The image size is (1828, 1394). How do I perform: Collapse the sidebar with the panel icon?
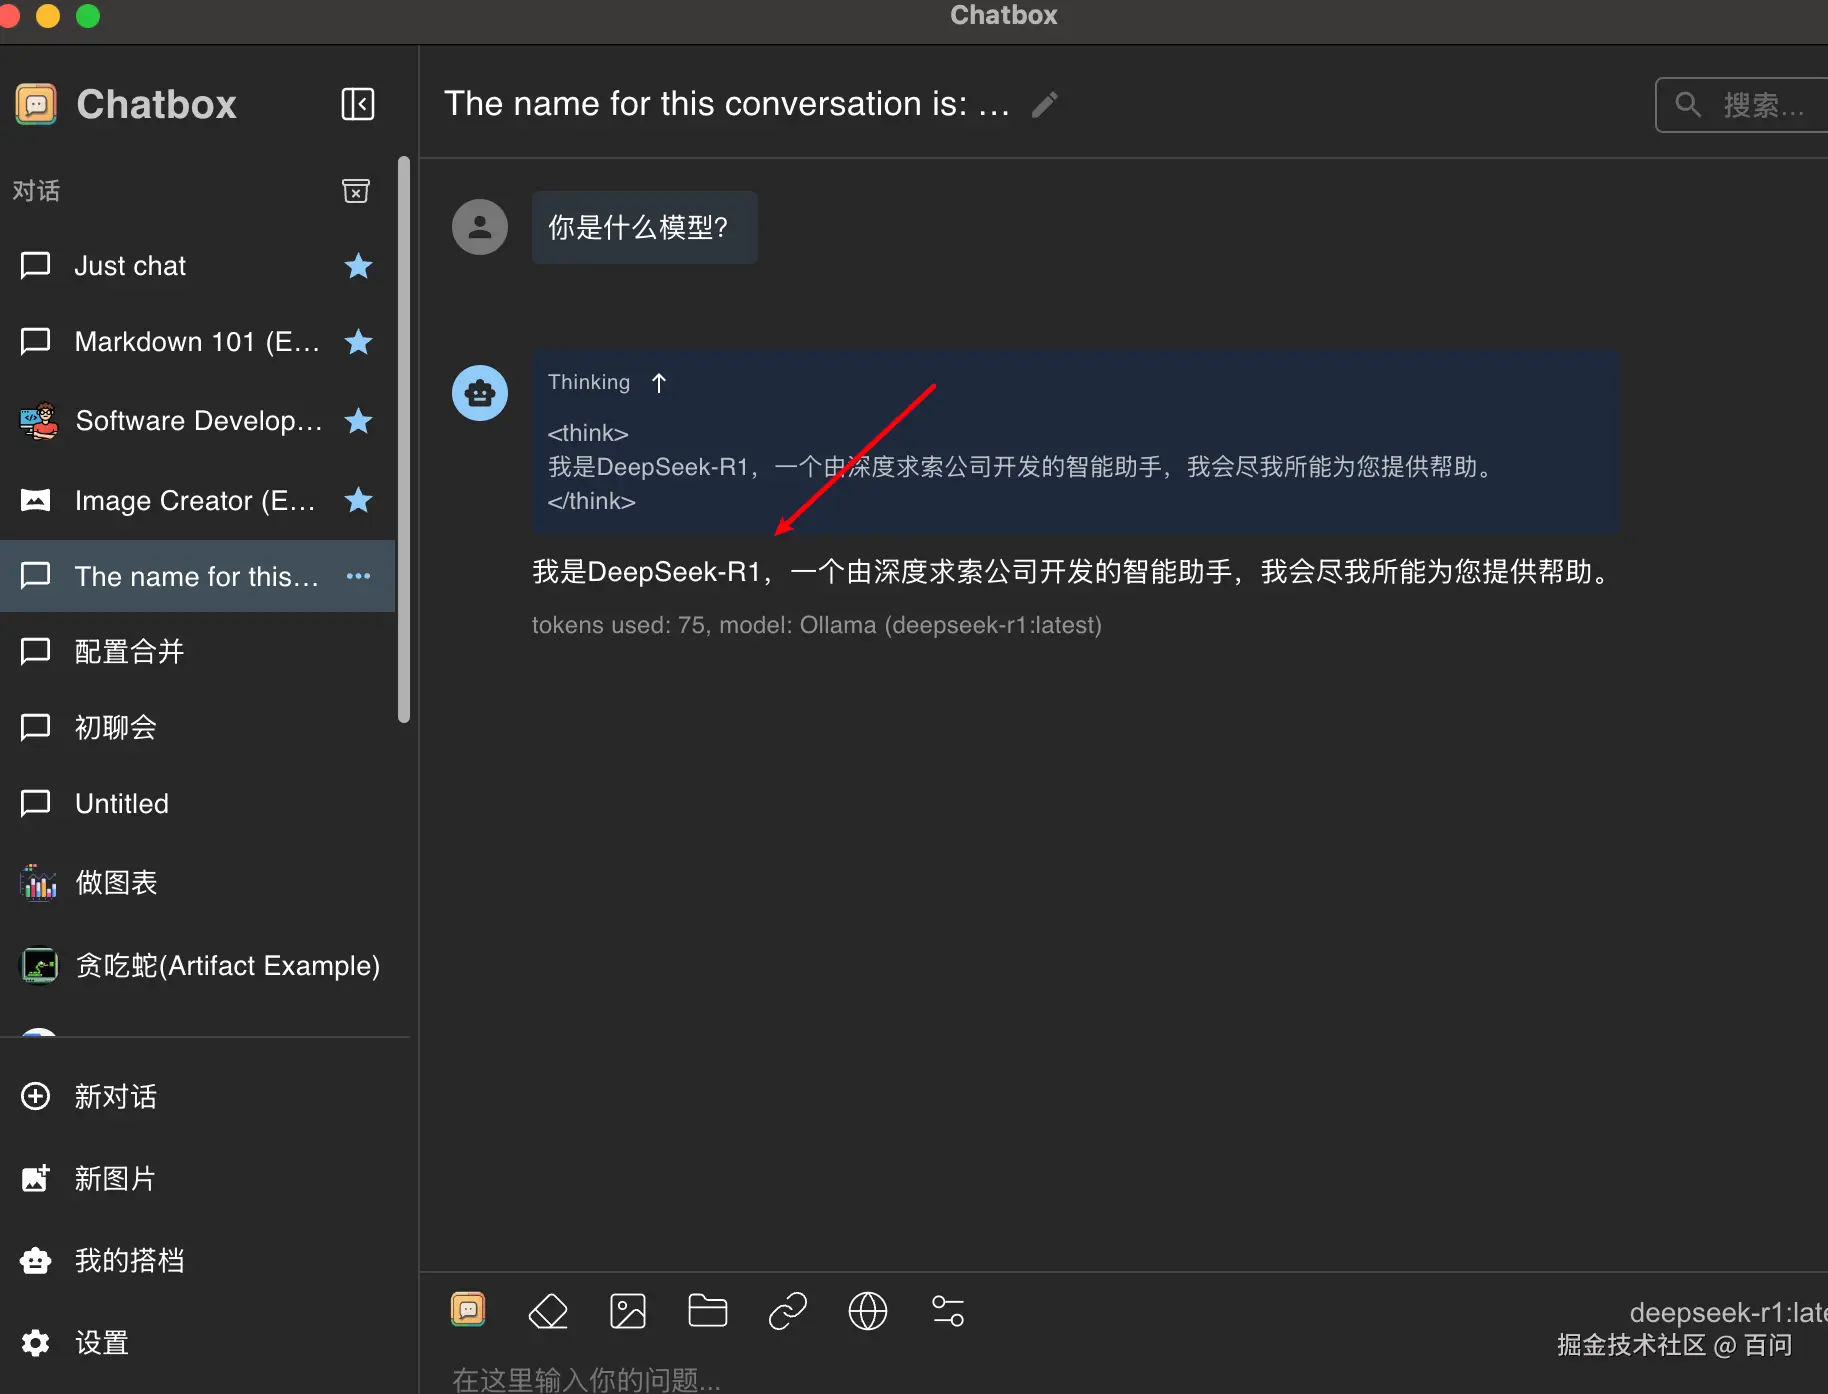[x=358, y=104]
